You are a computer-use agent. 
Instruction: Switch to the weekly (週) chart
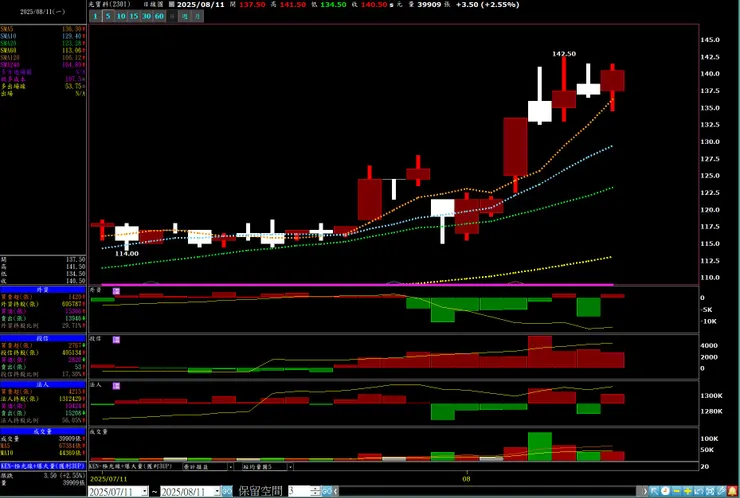pos(185,16)
